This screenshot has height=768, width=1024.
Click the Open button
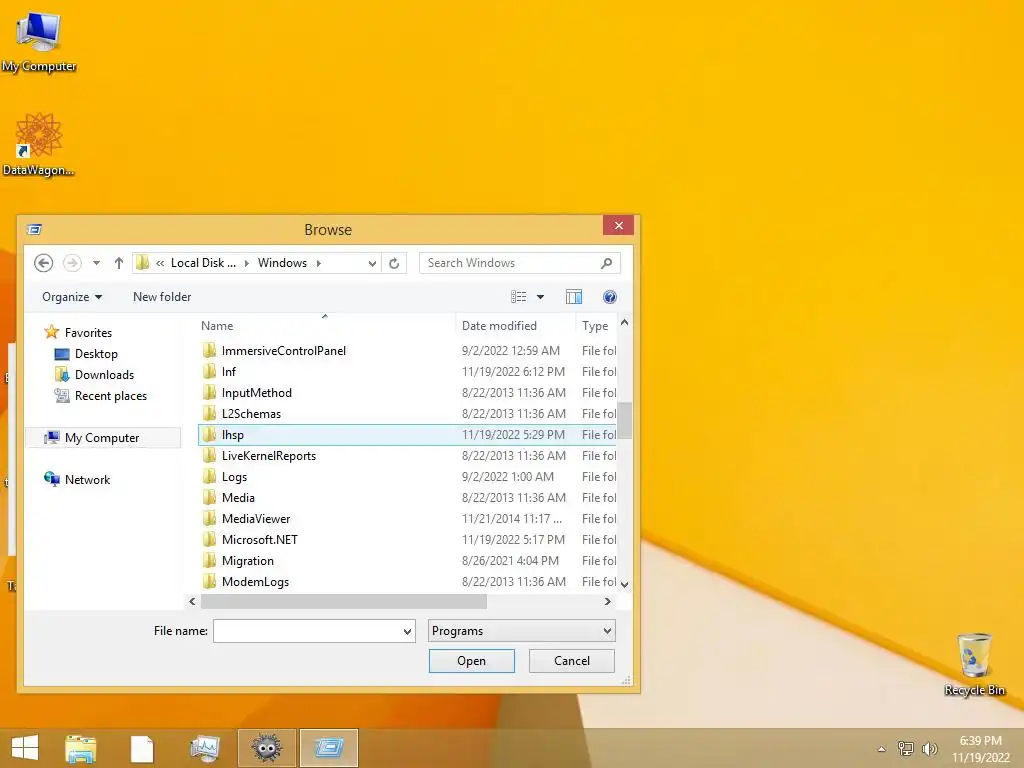coord(472,661)
